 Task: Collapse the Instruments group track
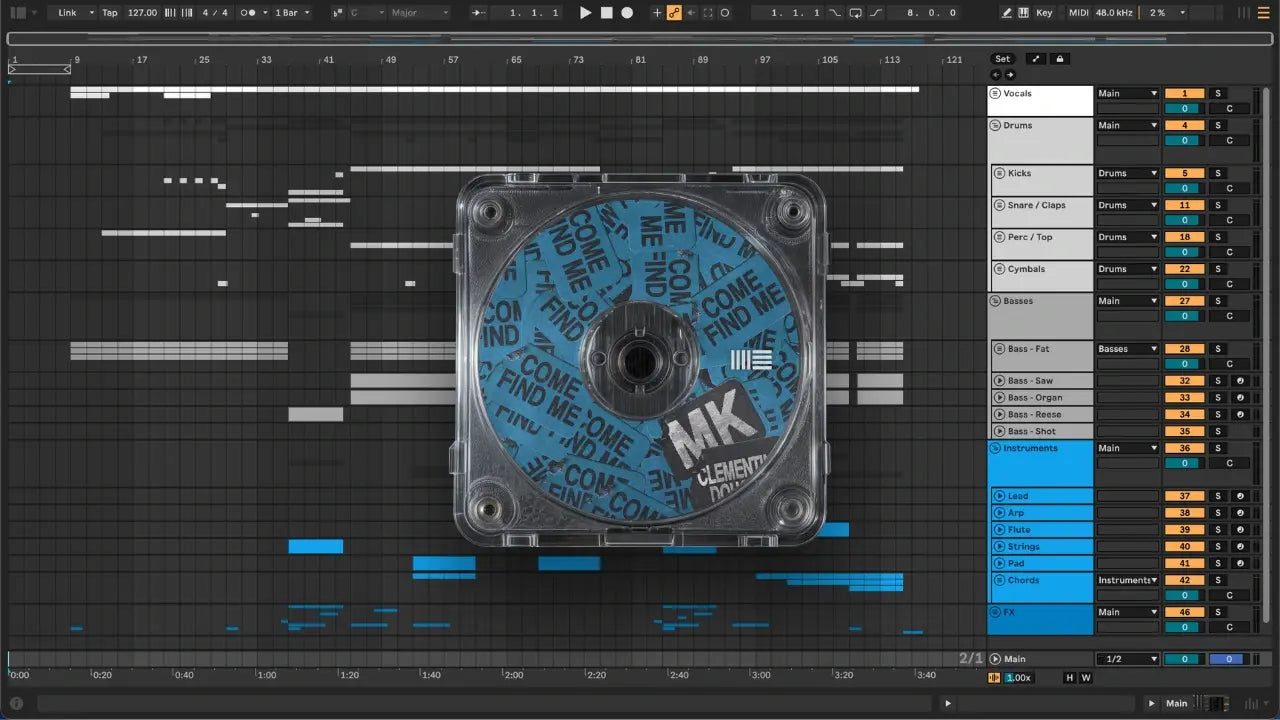pyautogui.click(x=996, y=448)
